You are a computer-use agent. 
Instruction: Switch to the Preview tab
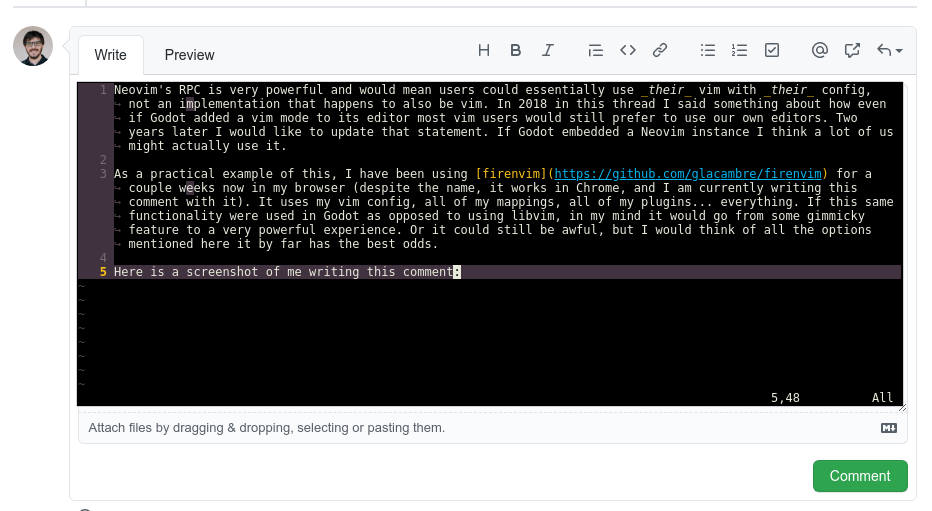tap(189, 55)
